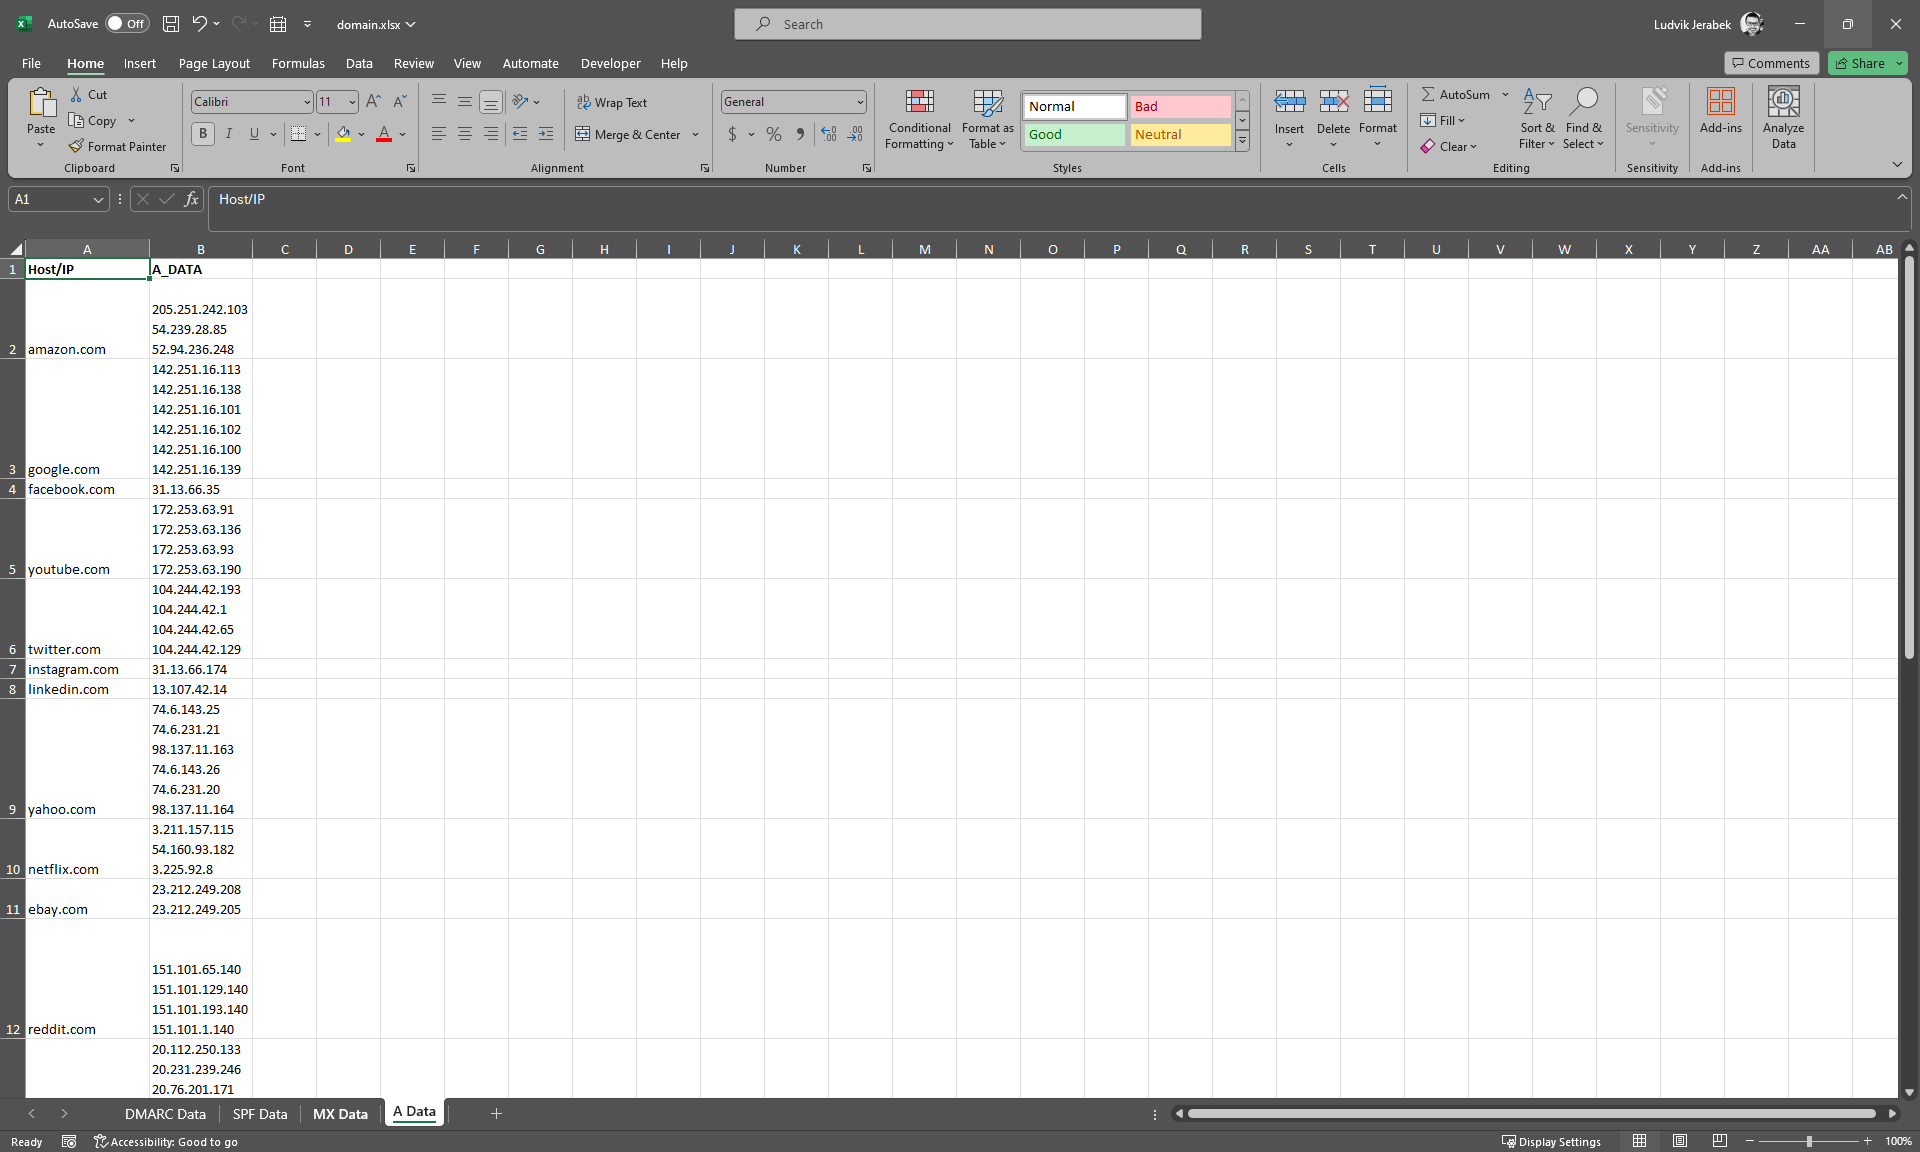Click the Copy icon

76,120
